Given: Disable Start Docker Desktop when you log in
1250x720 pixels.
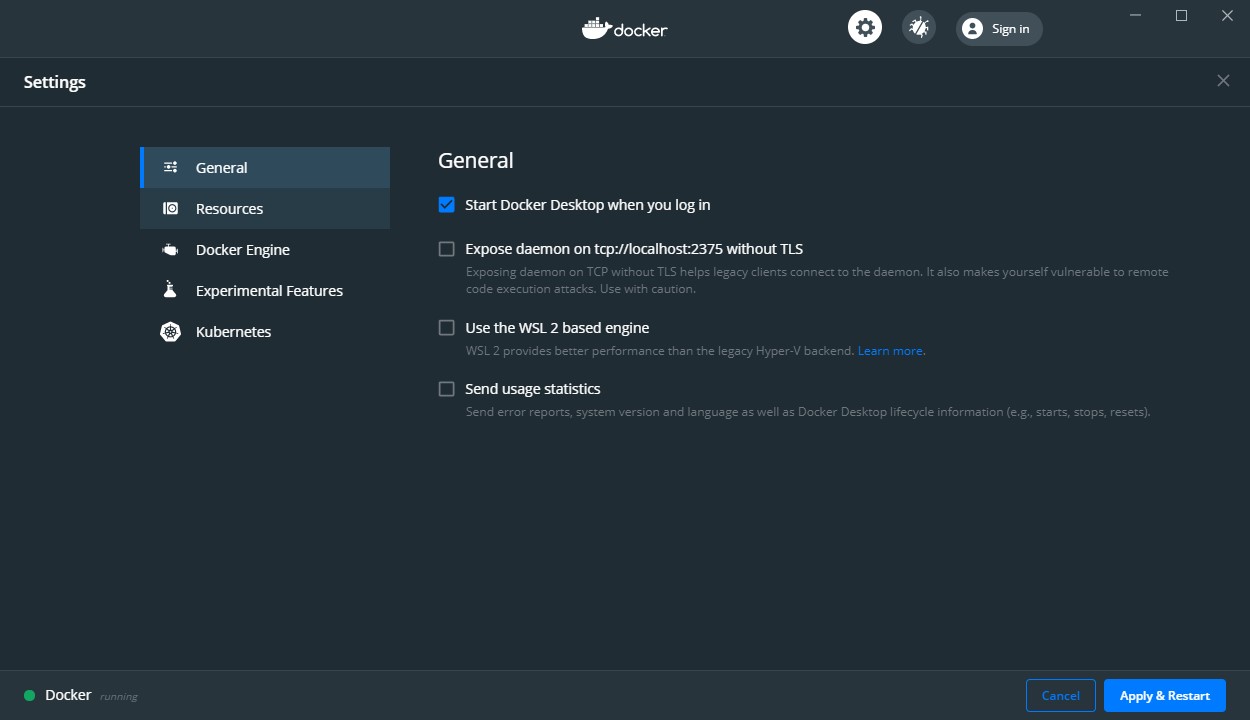Looking at the screenshot, I should [x=446, y=204].
